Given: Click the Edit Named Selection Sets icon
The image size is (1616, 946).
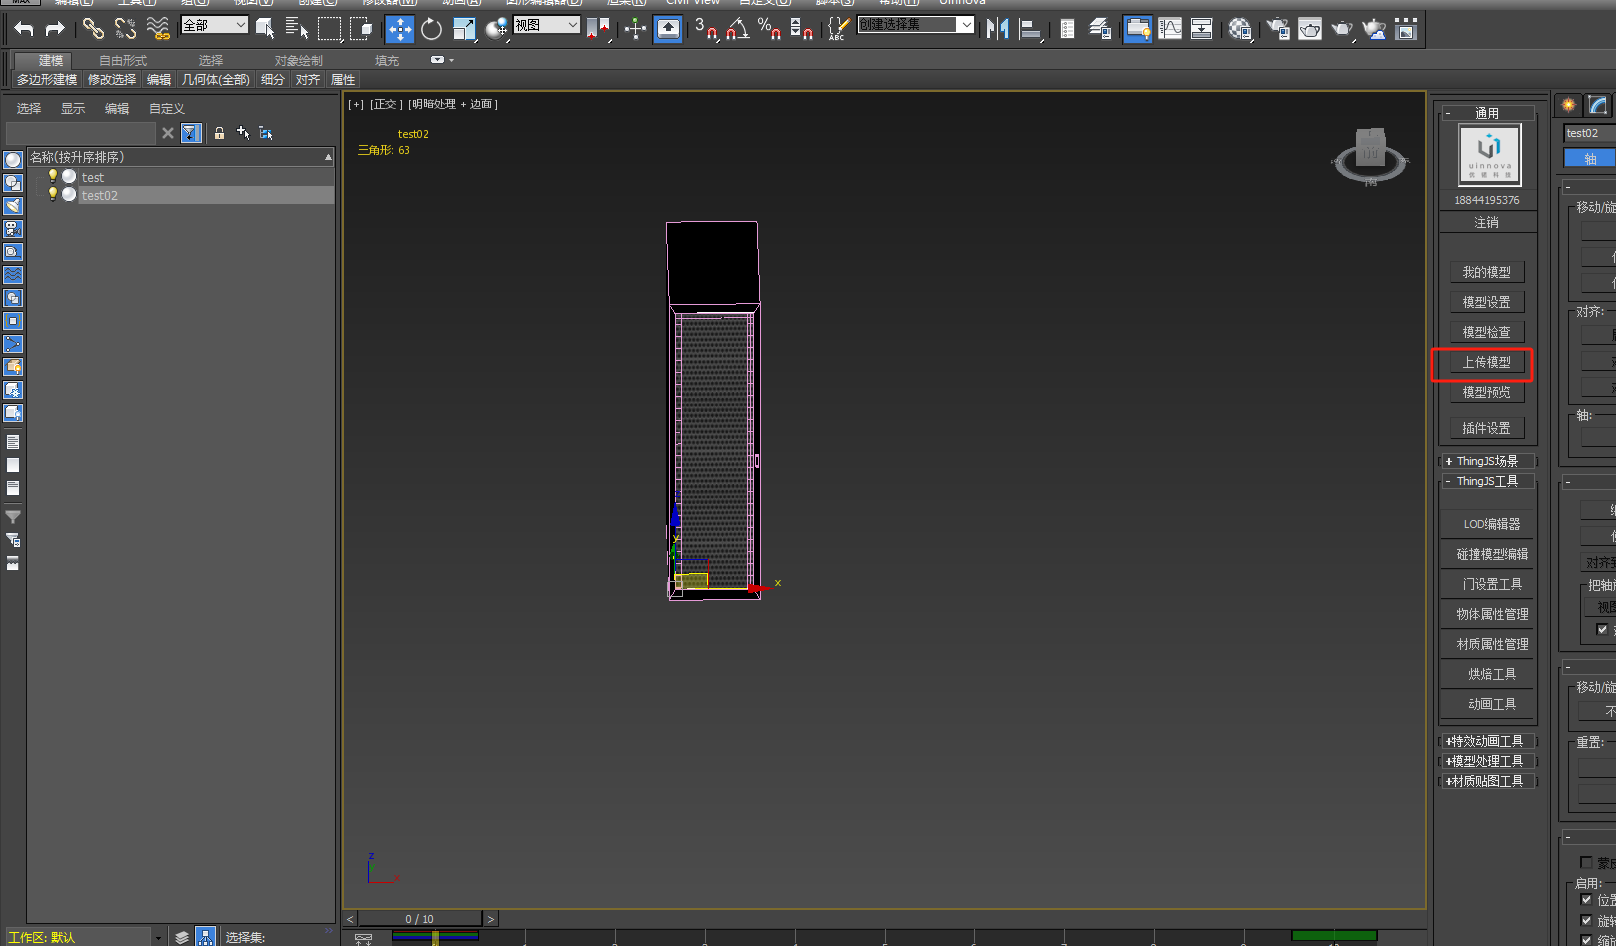Looking at the screenshot, I should (x=838, y=29).
